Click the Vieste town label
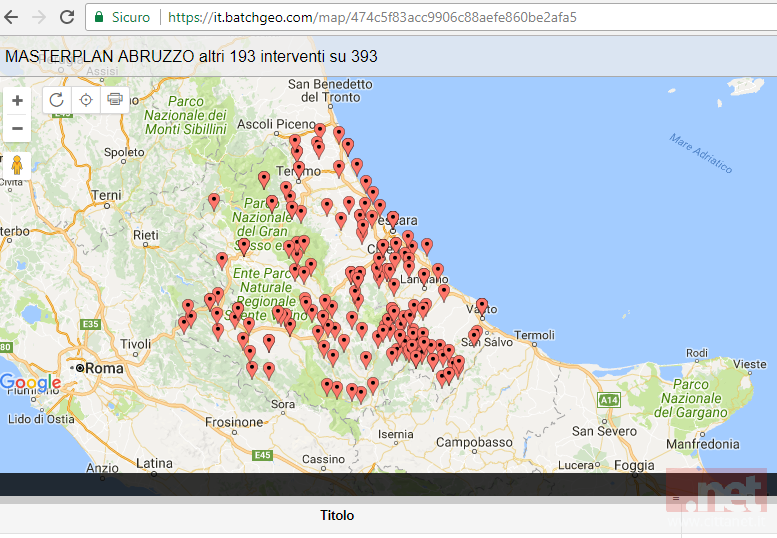This screenshot has height=538, width=777. point(750,364)
